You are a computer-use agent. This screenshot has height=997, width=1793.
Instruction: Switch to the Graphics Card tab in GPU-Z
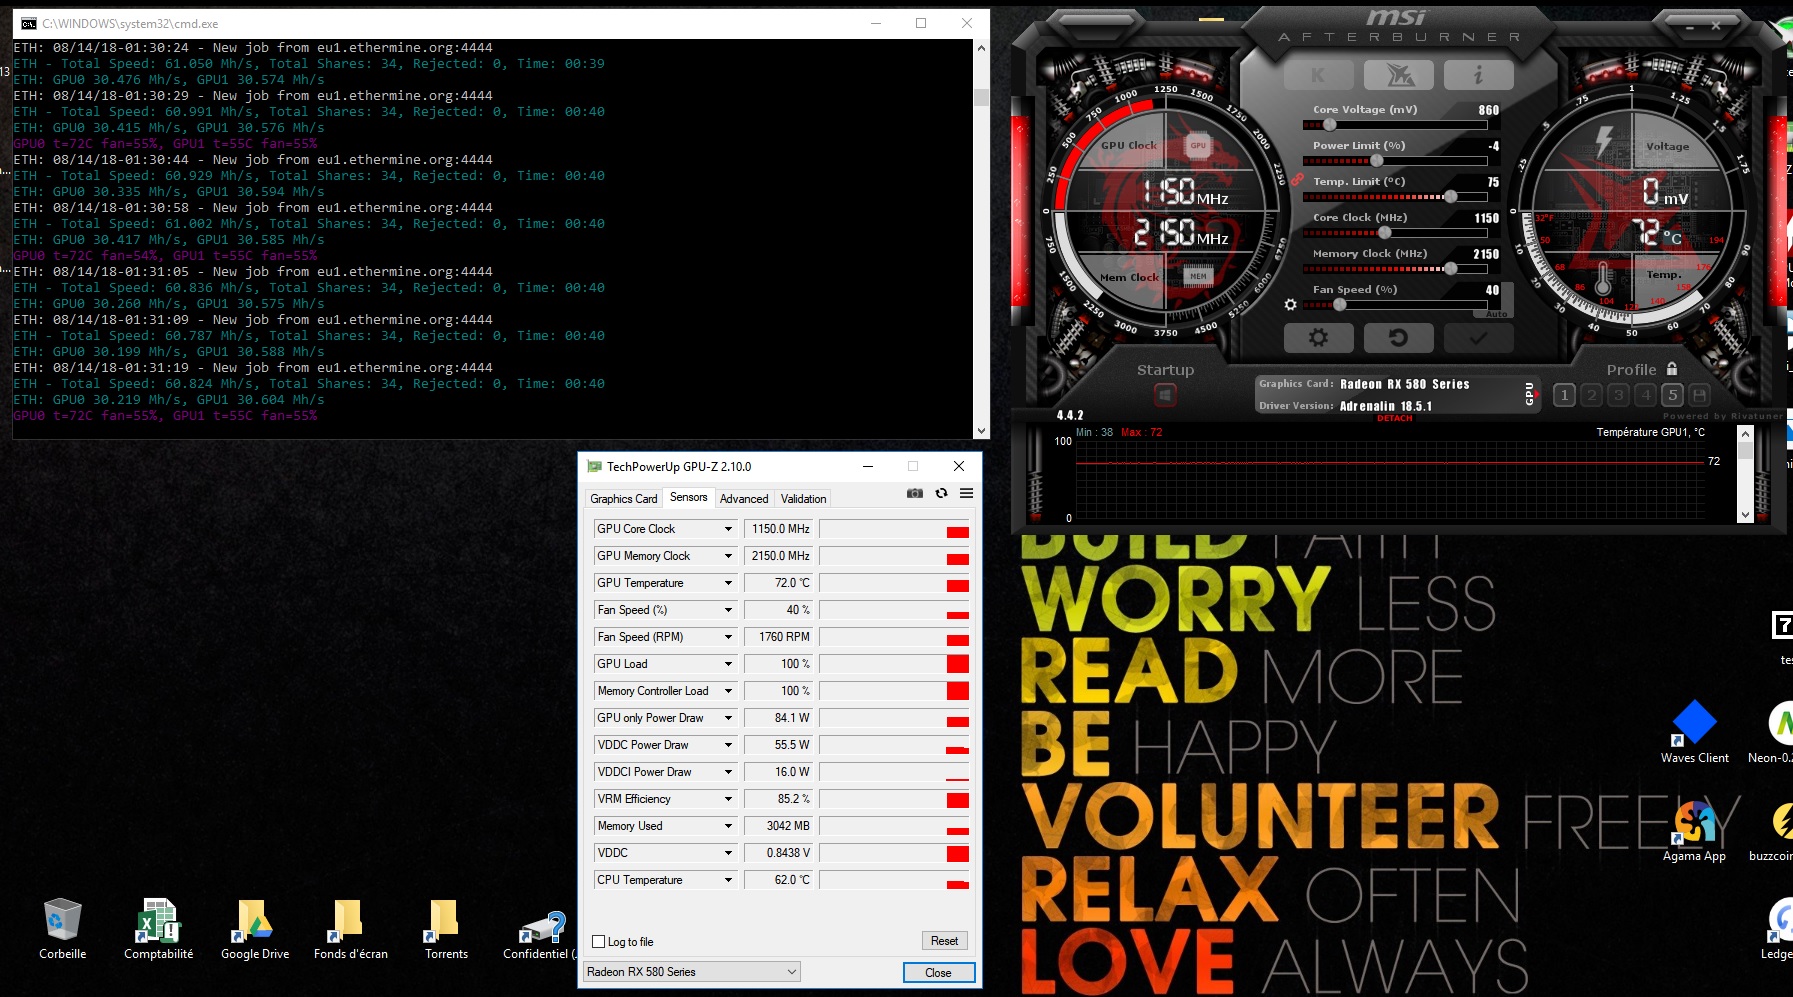coord(623,498)
